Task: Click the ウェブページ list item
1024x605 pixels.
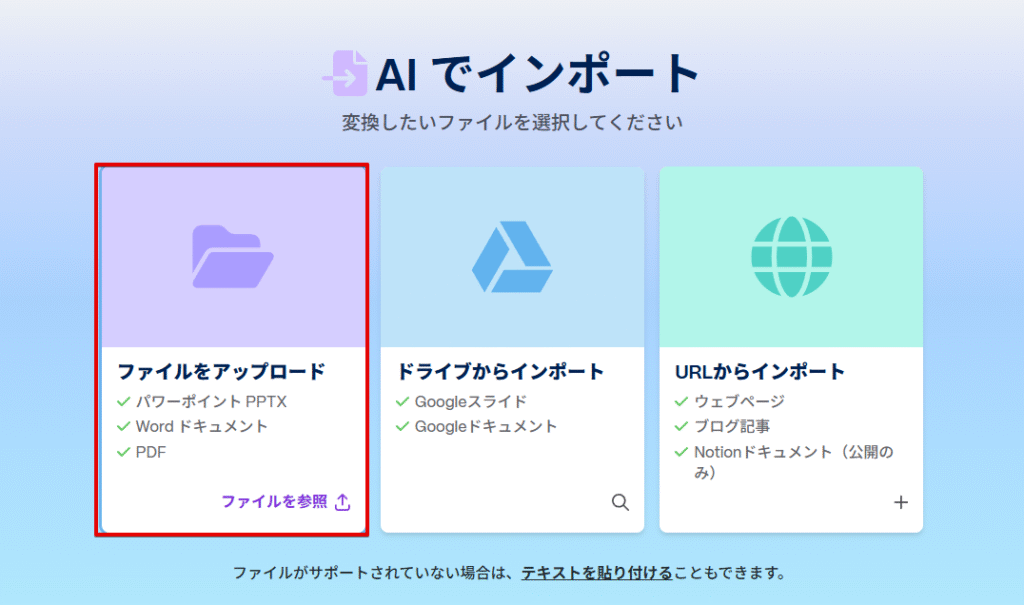Action: point(739,401)
